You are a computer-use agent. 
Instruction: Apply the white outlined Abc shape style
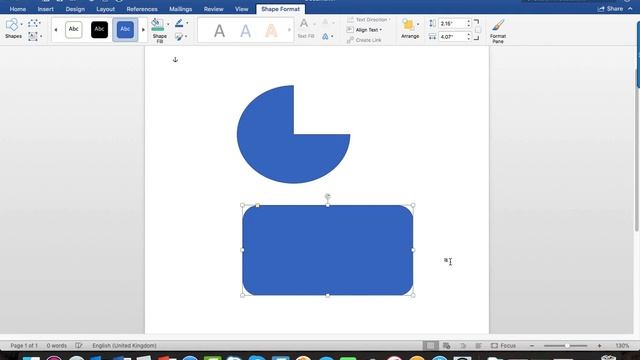pyautogui.click(x=73, y=29)
